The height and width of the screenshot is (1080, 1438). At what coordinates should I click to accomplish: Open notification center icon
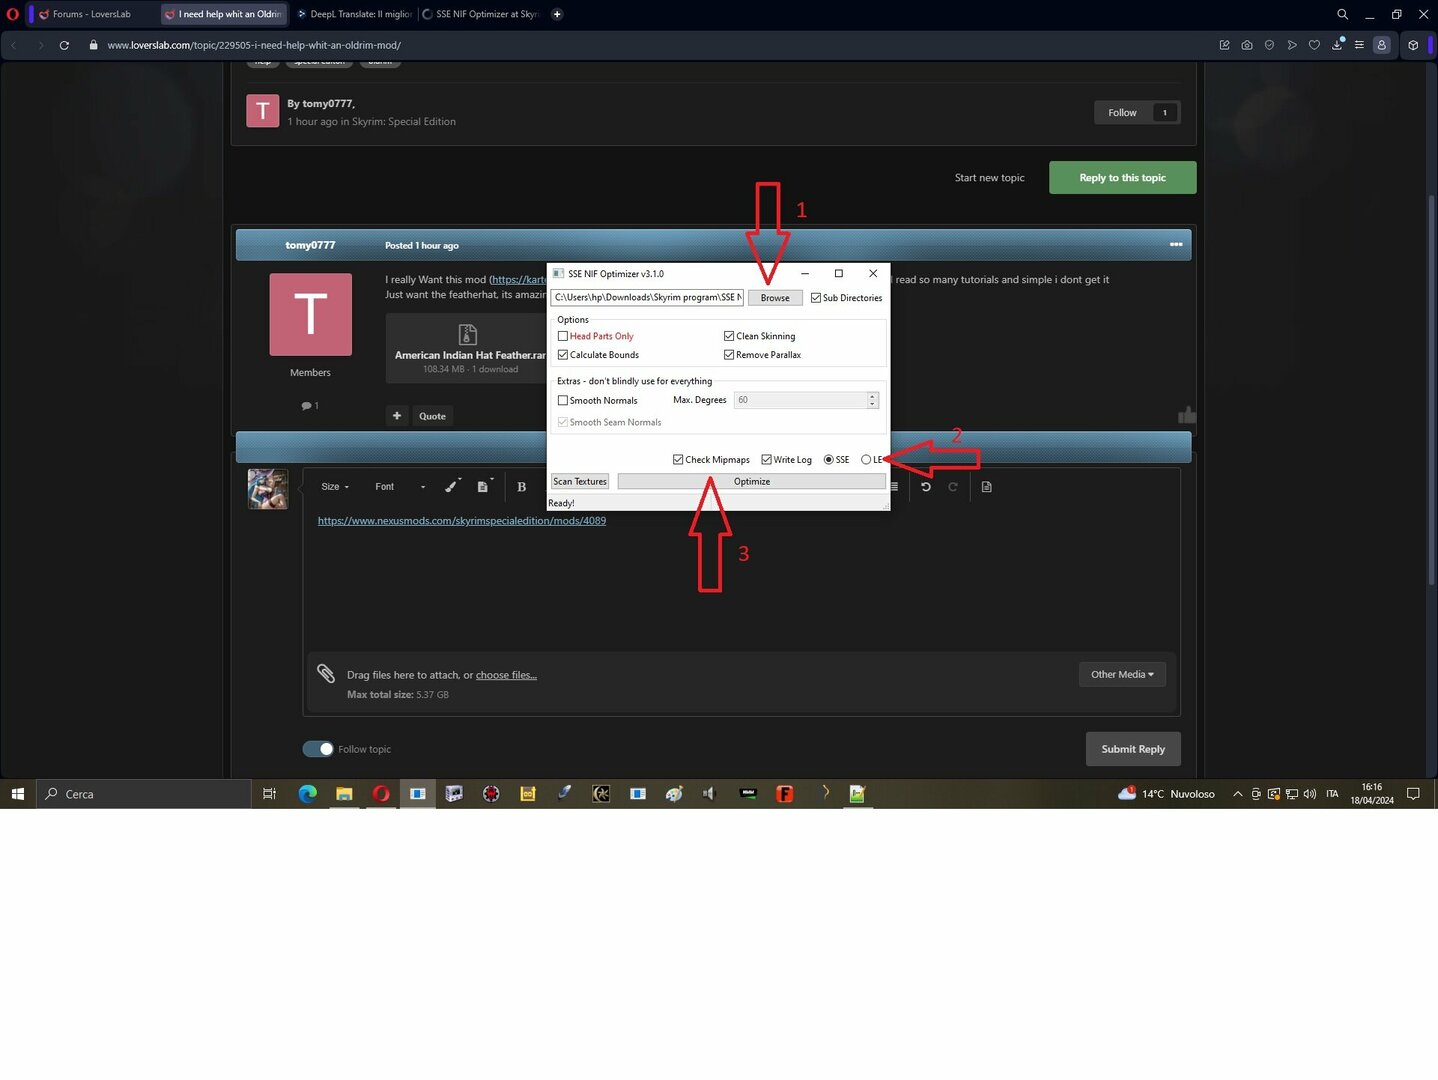1413,794
